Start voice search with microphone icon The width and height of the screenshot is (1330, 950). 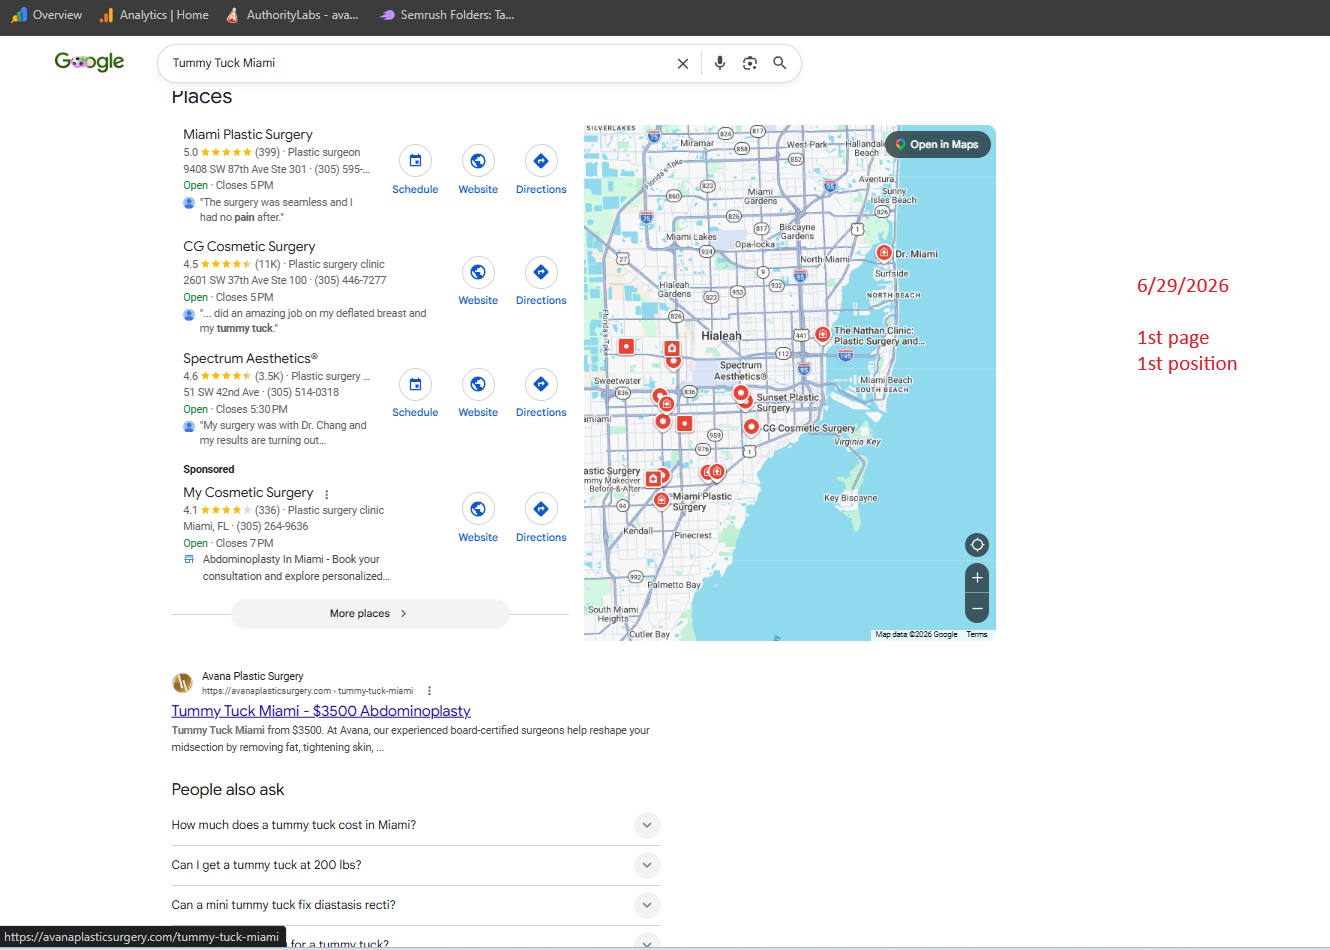click(720, 63)
